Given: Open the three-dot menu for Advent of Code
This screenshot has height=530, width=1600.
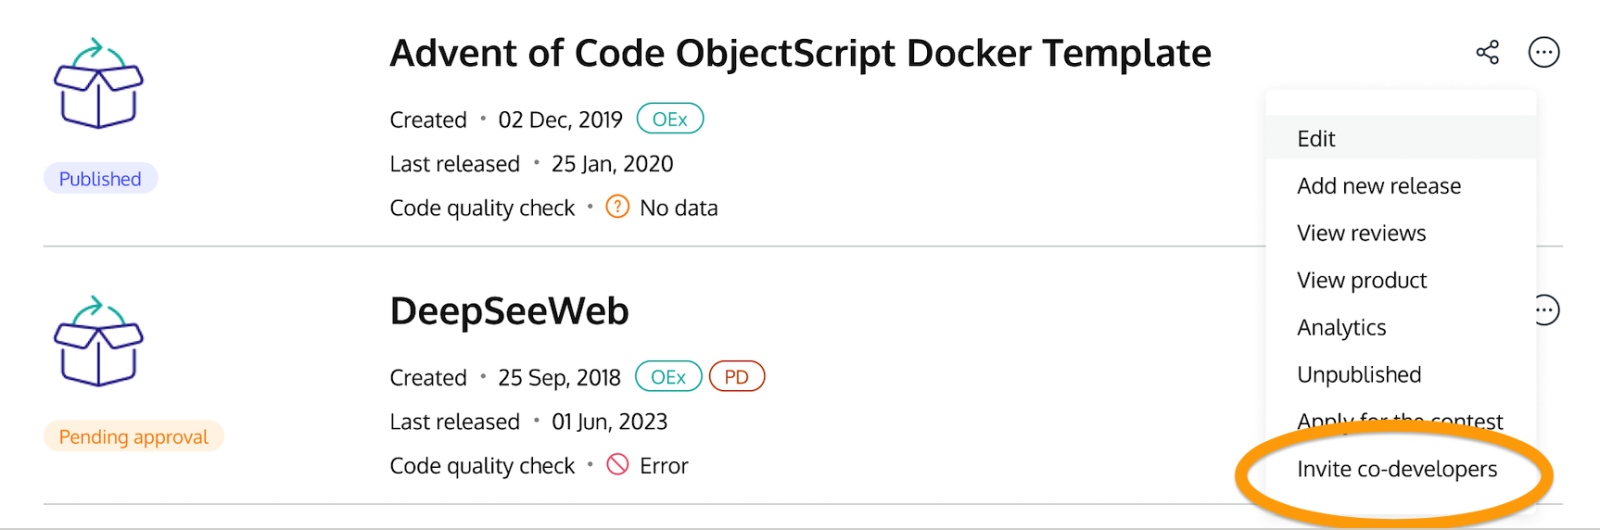Looking at the screenshot, I should click(1543, 52).
